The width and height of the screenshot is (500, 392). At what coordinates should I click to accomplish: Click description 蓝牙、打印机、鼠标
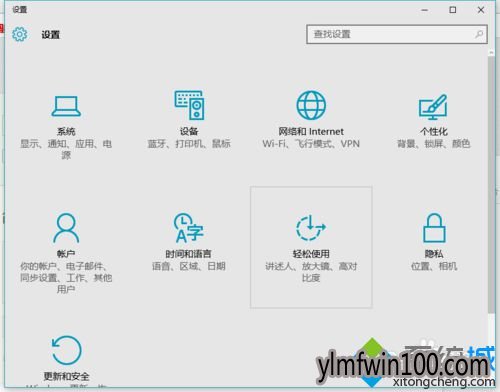pyautogui.click(x=189, y=144)
